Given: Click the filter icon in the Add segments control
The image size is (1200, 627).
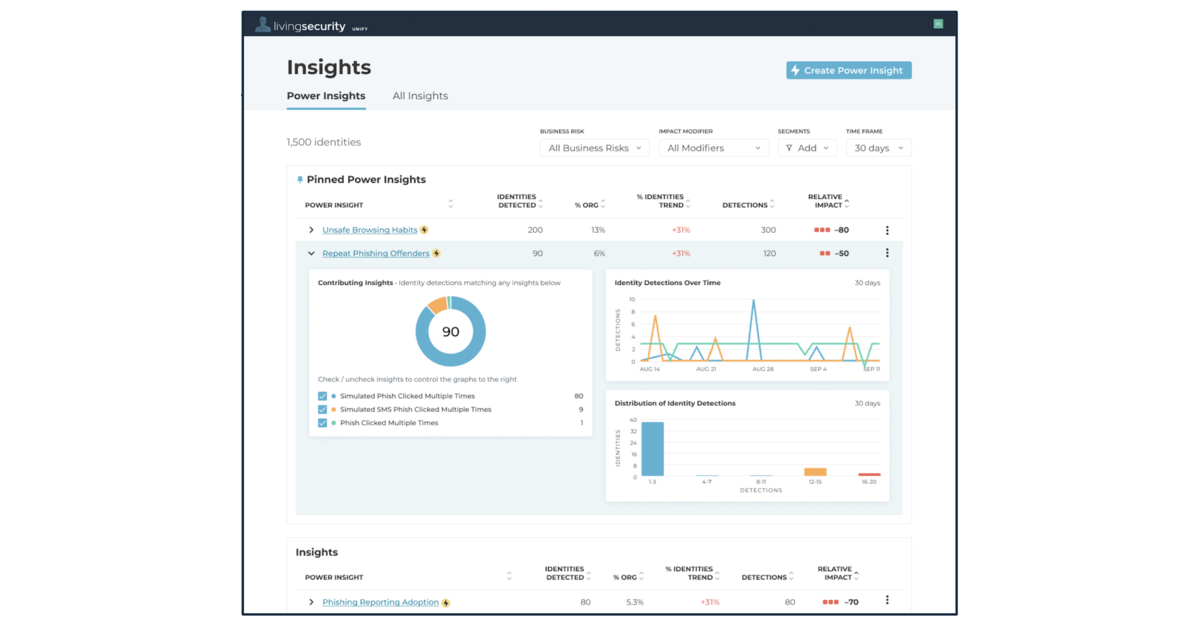Looking at the screenshot, I should coord(790,147).
